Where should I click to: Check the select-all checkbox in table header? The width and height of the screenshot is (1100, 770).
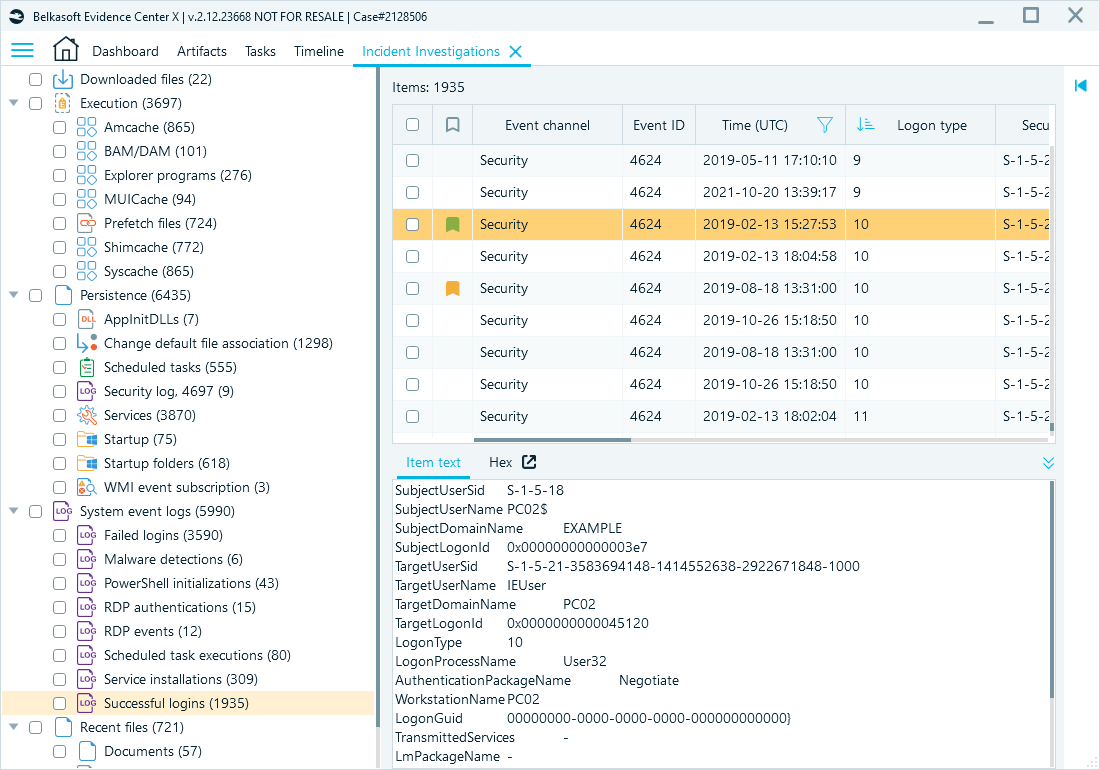point(412,125)
